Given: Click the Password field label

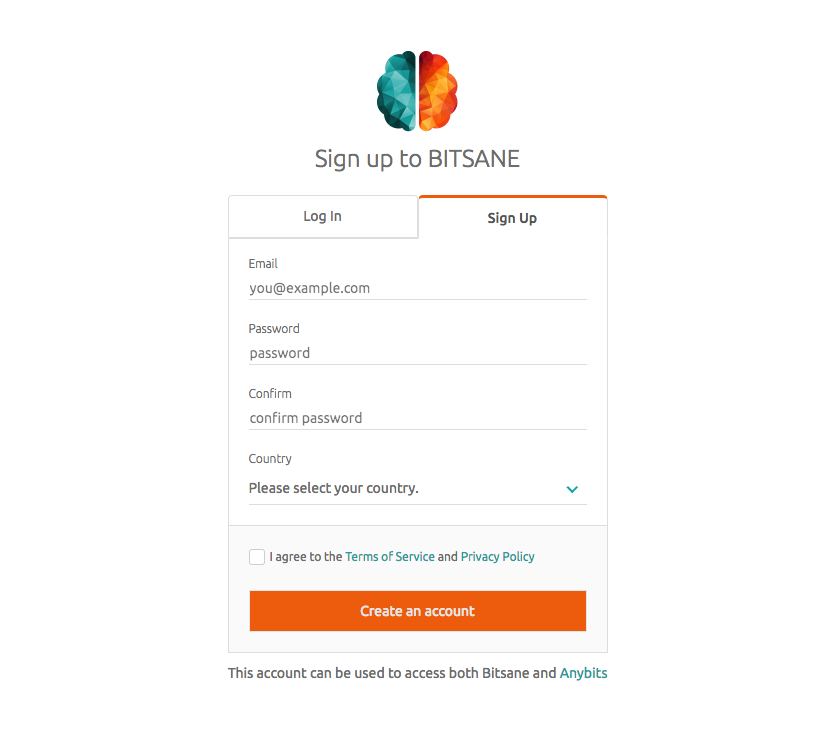Looking at the screenshot, I should pyautogui.click(x=274, y=329).
